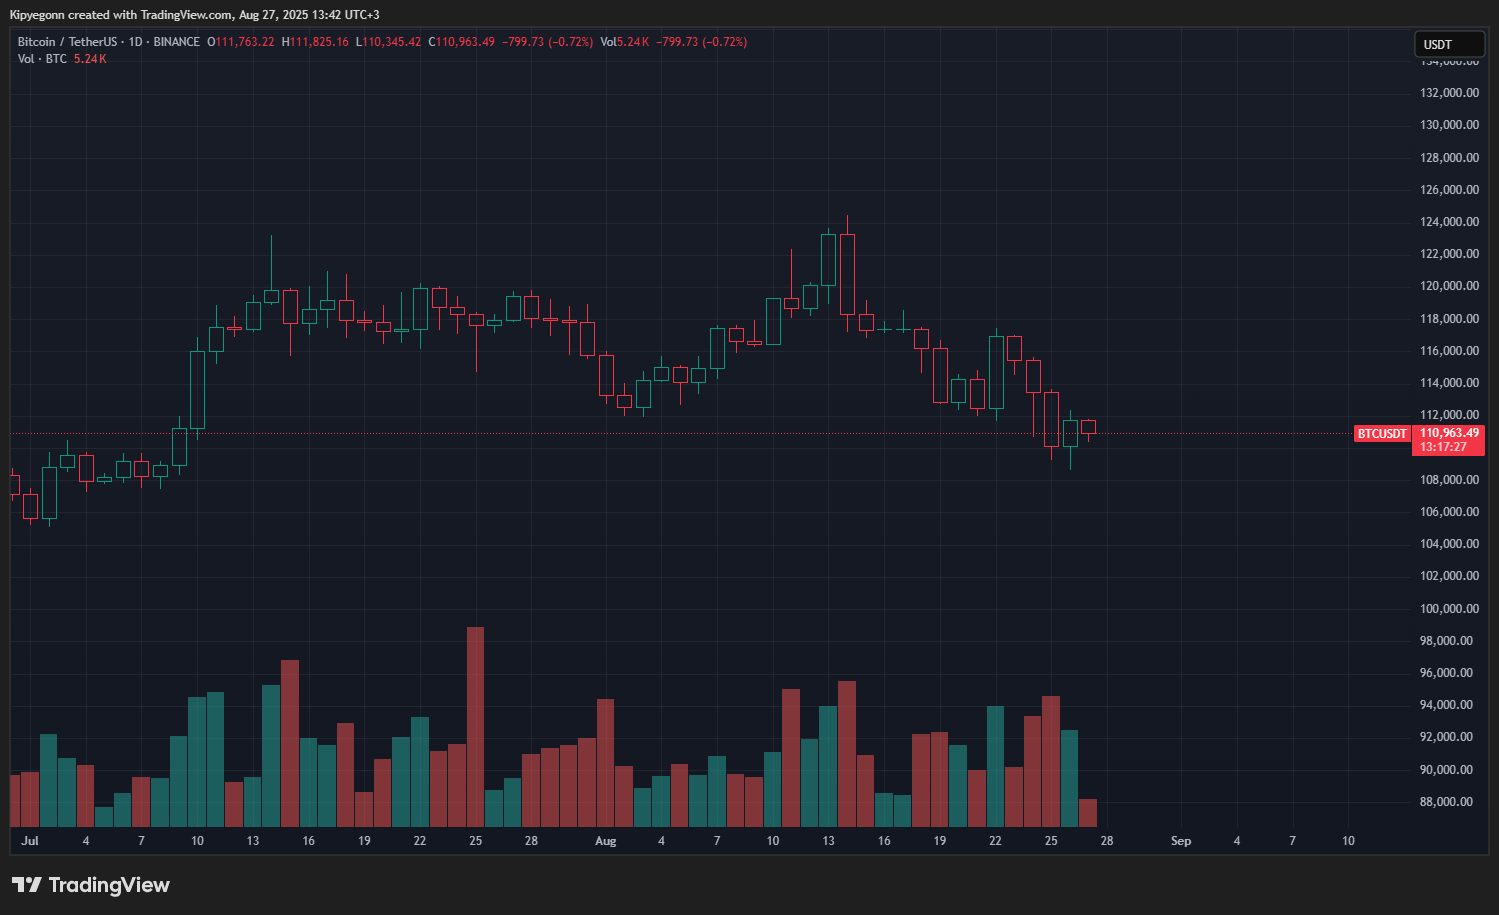
Task: Click the red BTCUSDT symbol tag
Action: click(1382, 434)
